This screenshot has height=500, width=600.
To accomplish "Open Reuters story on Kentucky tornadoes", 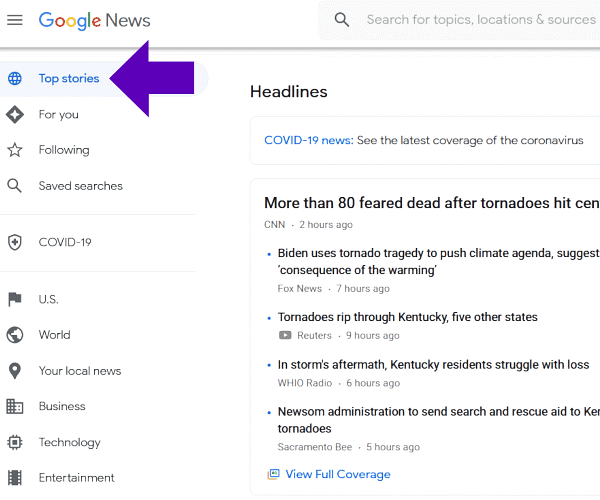I will click(407, 317).
